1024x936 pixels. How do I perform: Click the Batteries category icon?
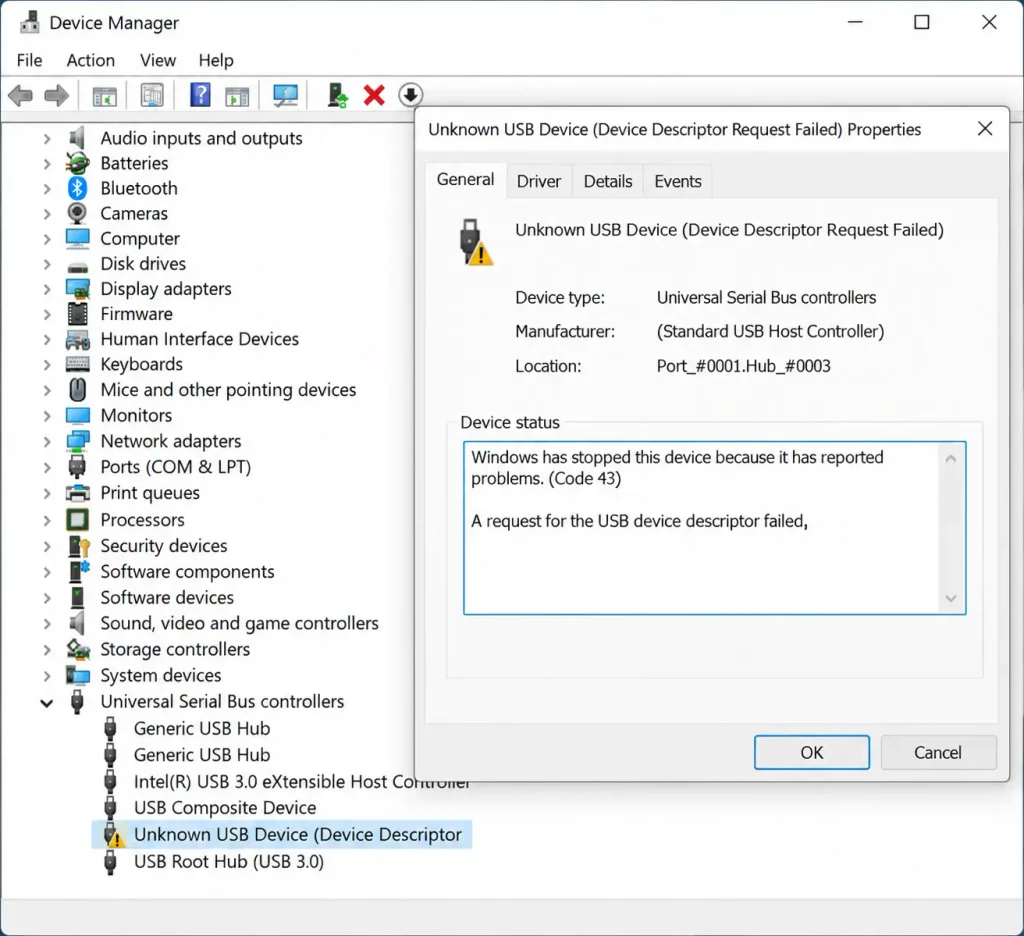(77, 163)
